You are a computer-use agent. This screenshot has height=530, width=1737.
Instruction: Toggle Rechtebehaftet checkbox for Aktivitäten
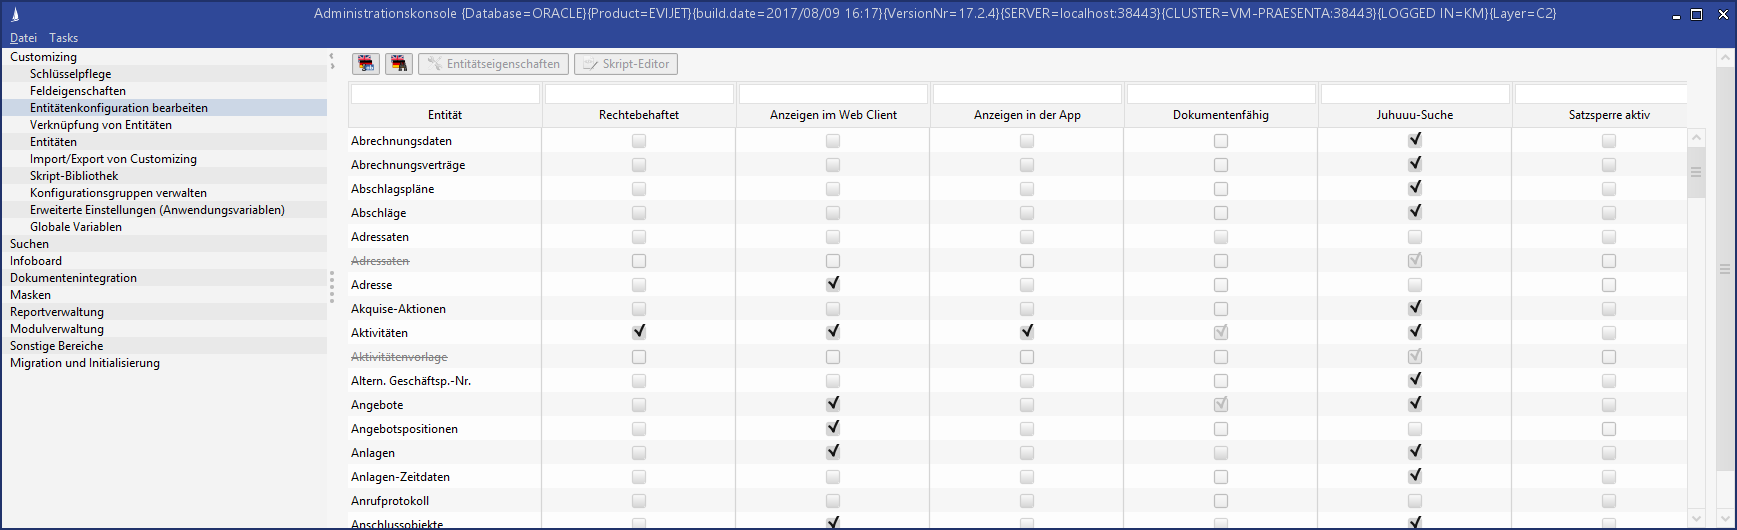pyautogui.click(x=639, y=332)
